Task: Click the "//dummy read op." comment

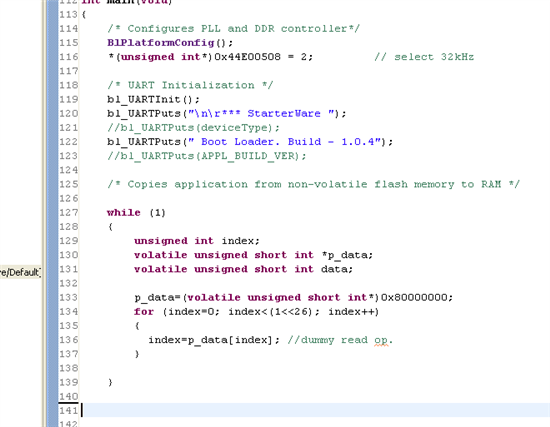Action: tap(340, 340)
